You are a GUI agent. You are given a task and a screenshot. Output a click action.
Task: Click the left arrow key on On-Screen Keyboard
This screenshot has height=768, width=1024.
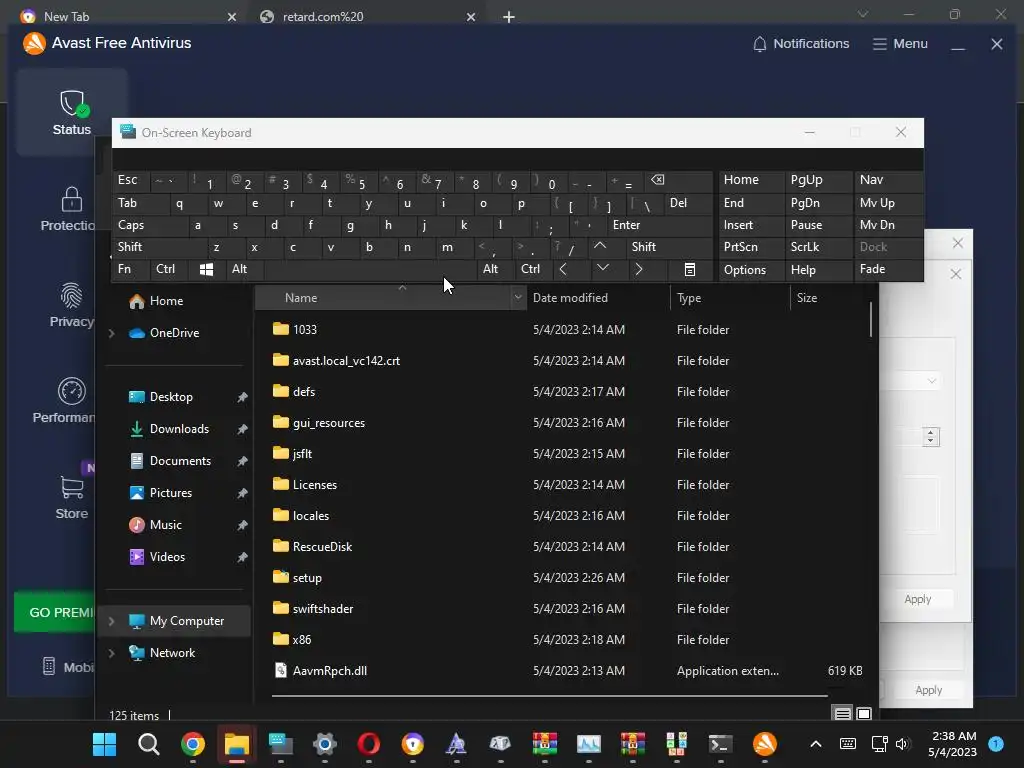point(564,269)
